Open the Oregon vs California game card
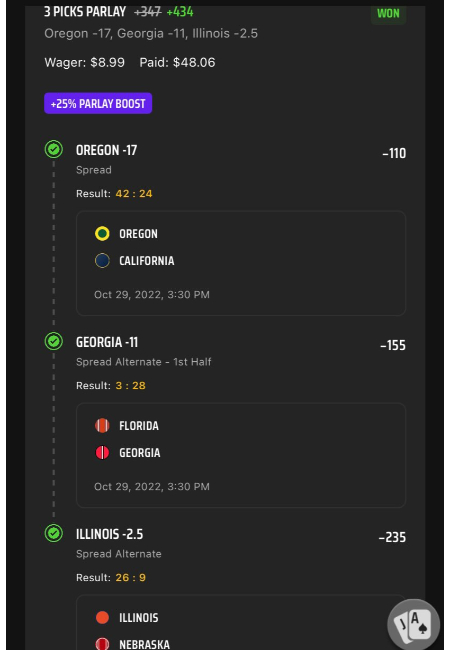450x650 pixels. (241, 263)
